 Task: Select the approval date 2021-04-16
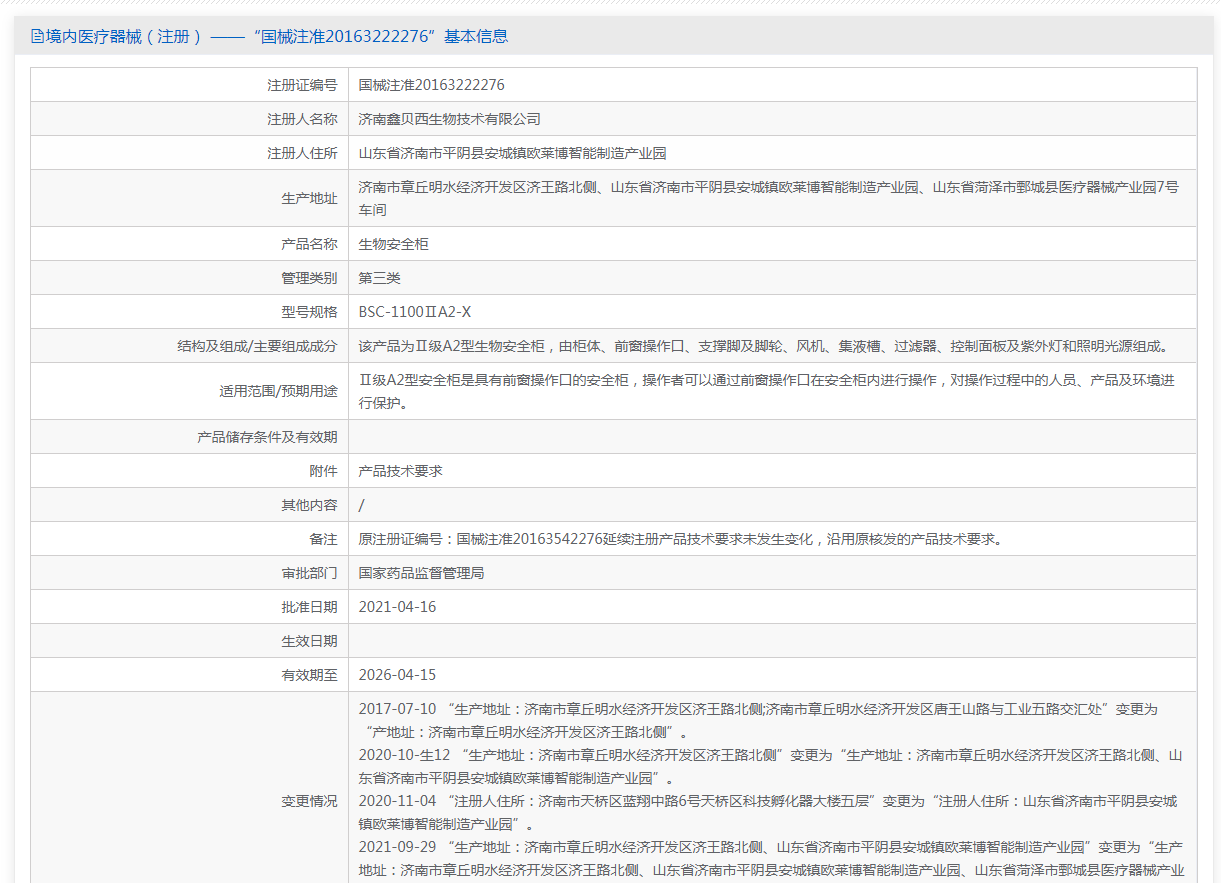coord(397,607)
